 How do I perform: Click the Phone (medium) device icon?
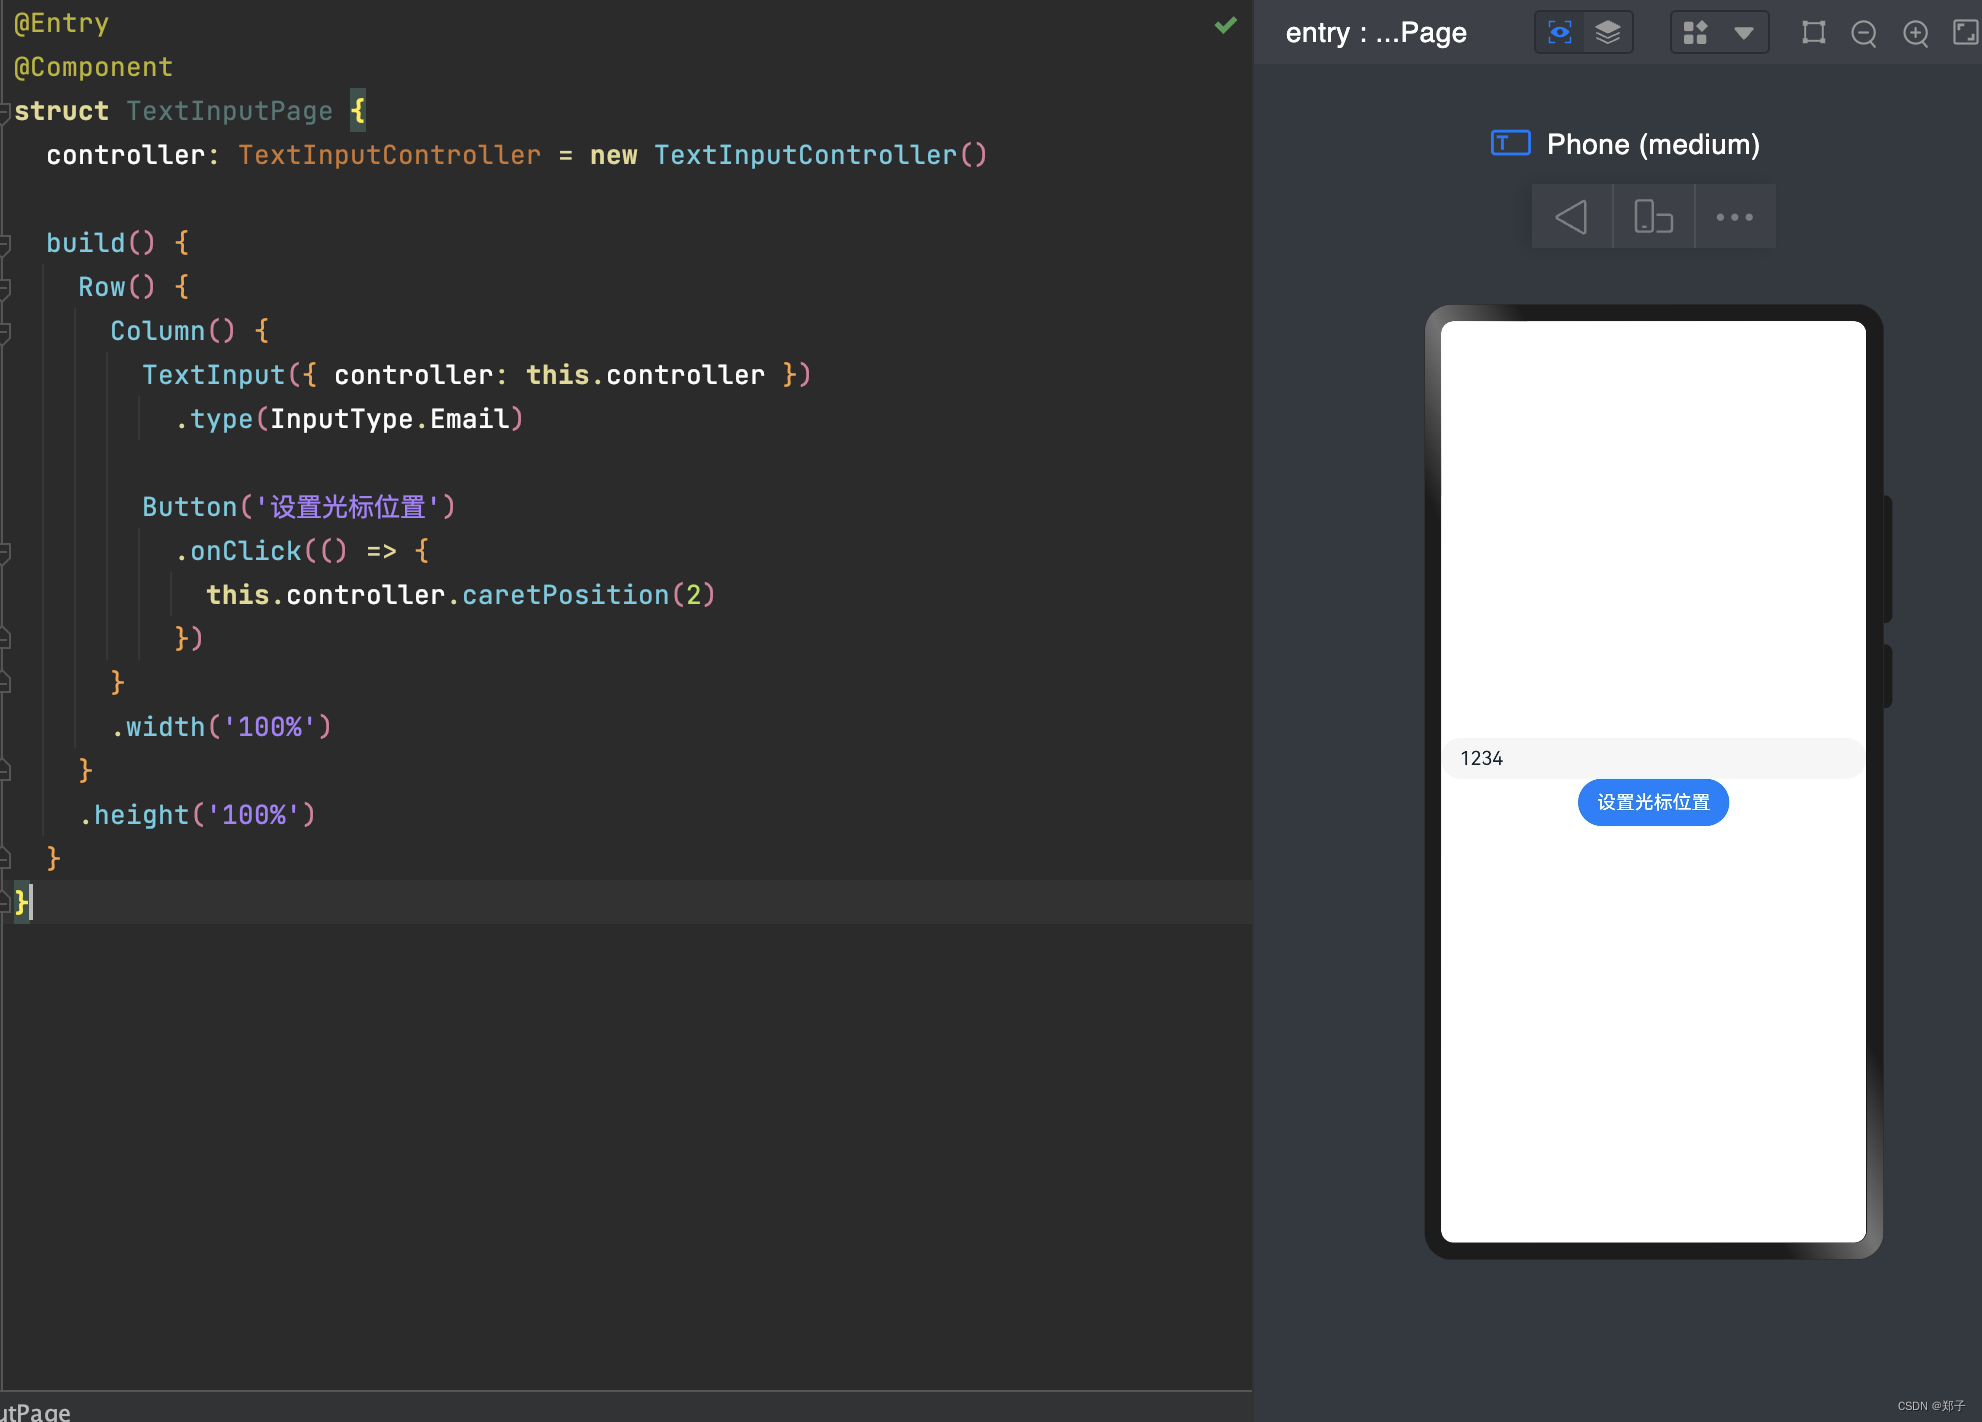[x=1510, y=144]
